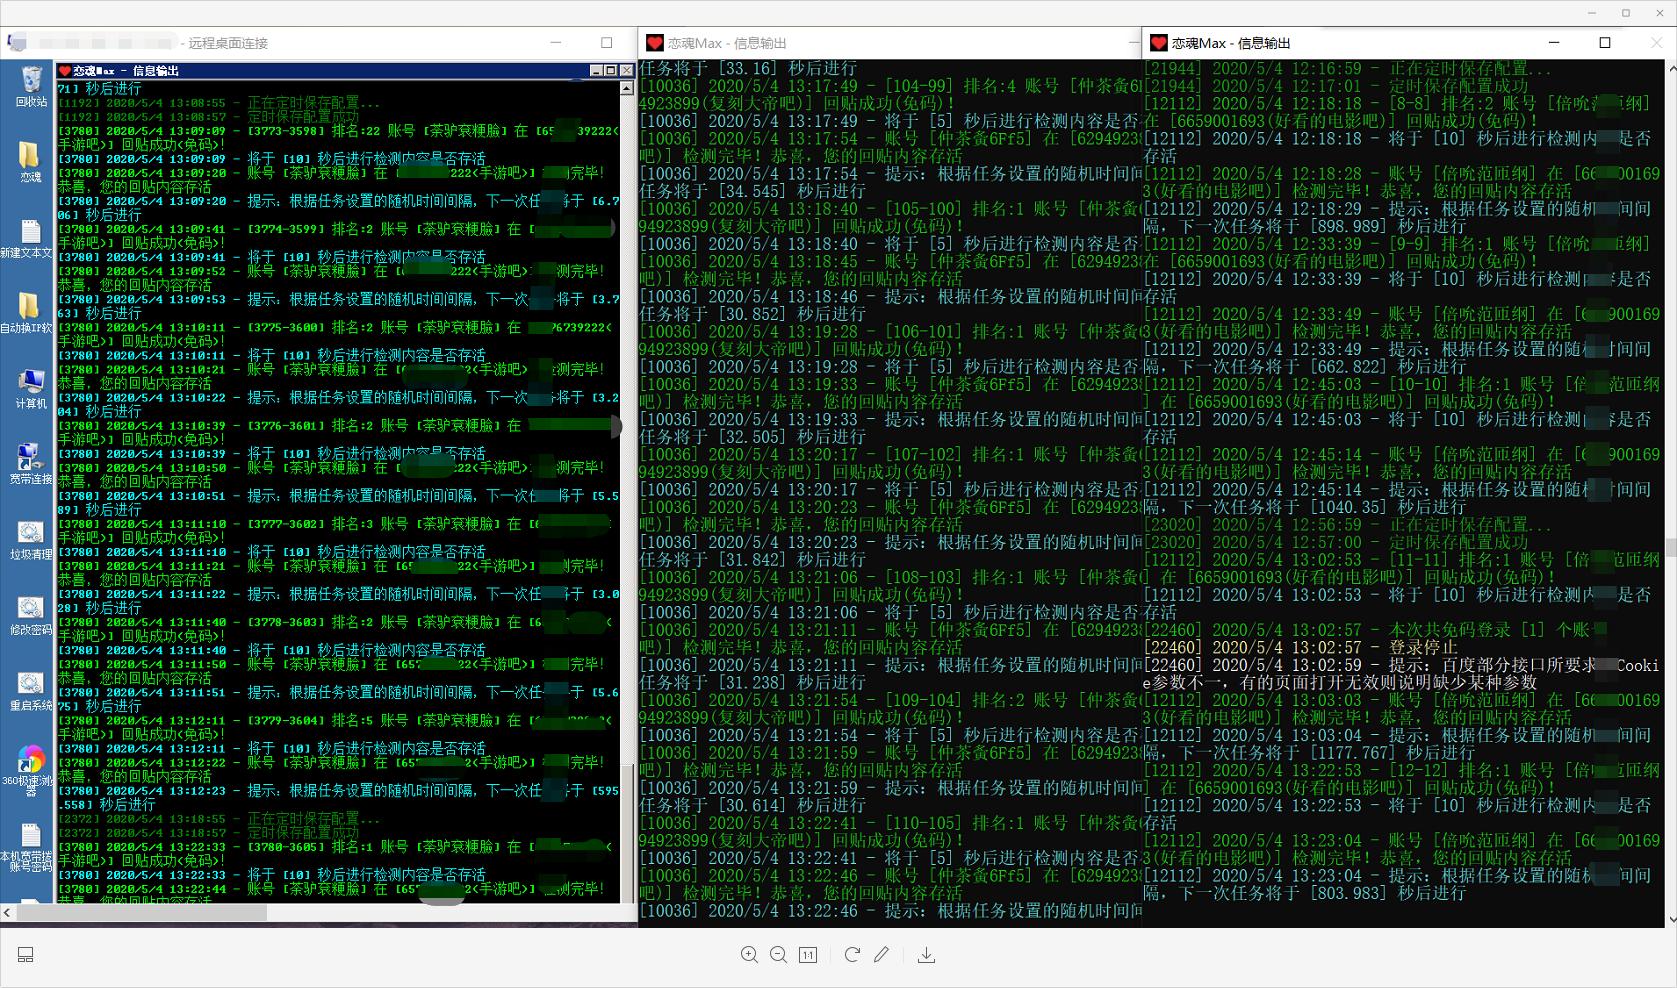Open the 修改密码 change password shortcut
This screenshot has width=1677, height=988.
(x=30, y=615)
